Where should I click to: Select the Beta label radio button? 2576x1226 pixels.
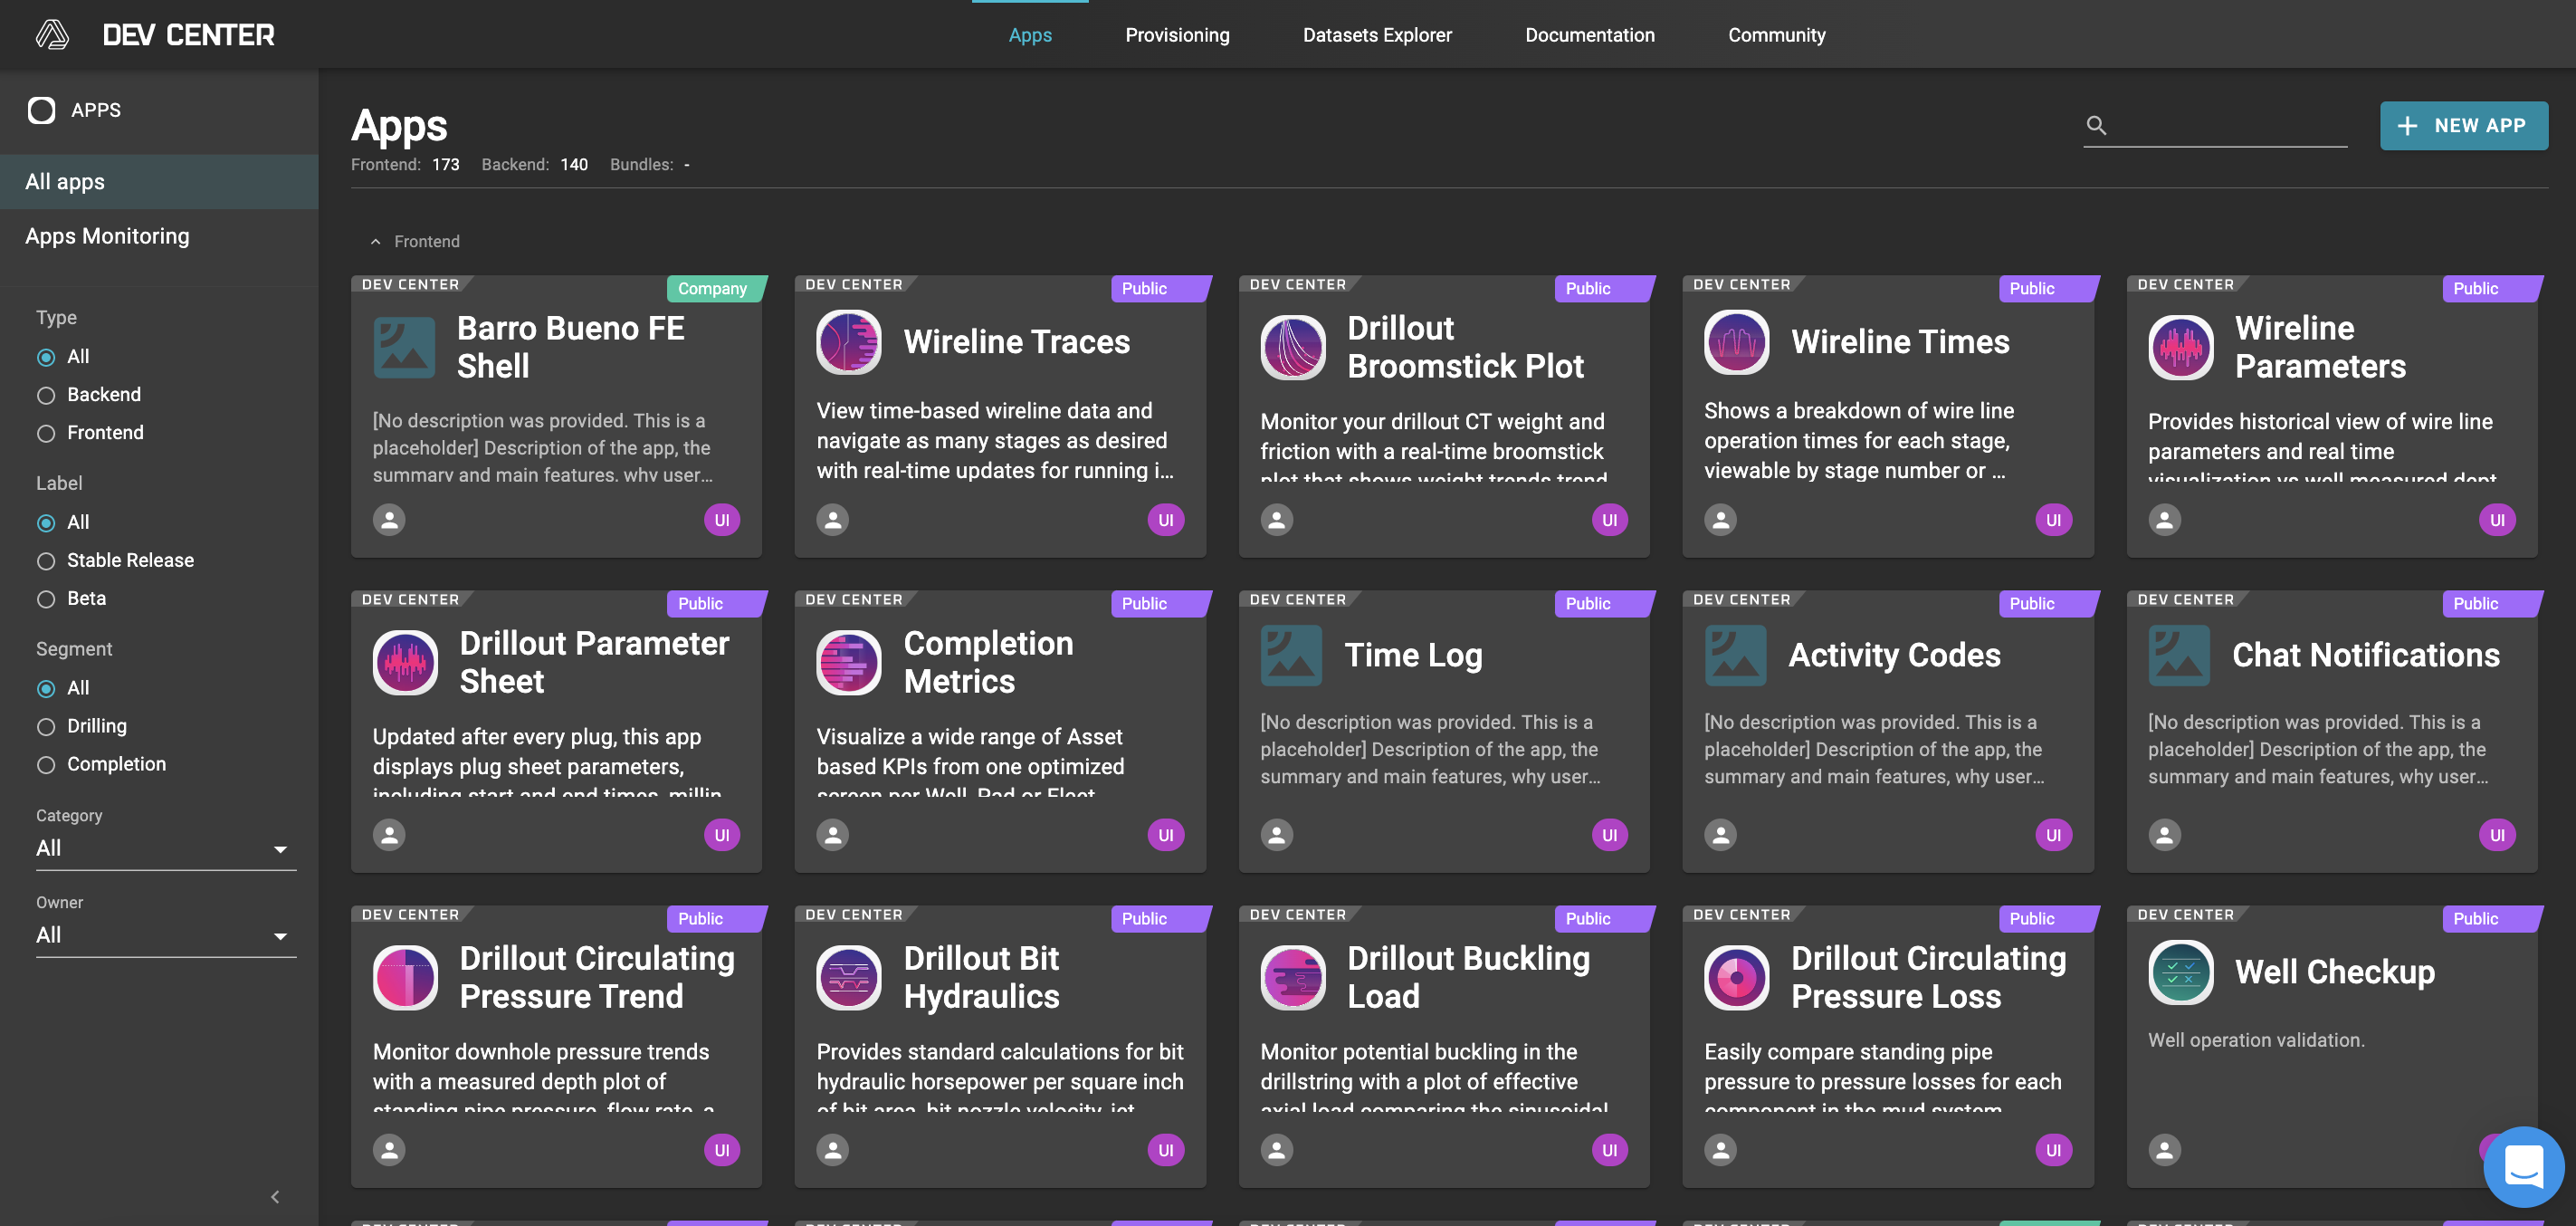pyautogui.click(x=46, y=599)
